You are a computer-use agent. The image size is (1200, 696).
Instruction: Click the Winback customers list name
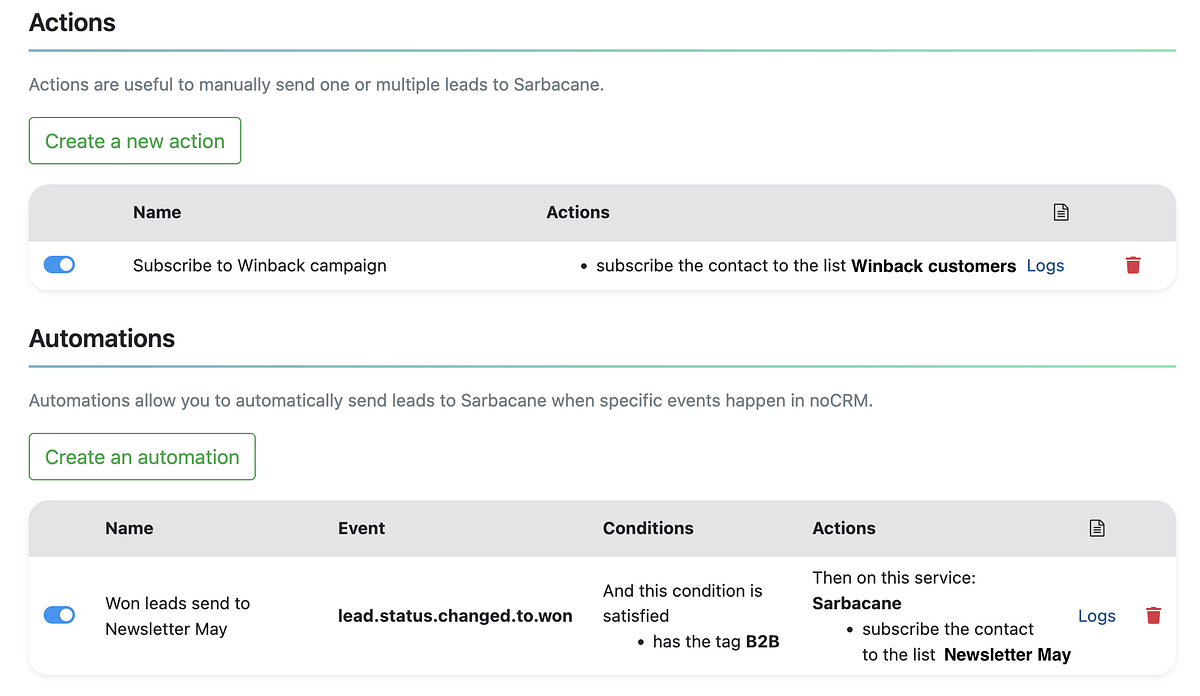coord(933,266)
